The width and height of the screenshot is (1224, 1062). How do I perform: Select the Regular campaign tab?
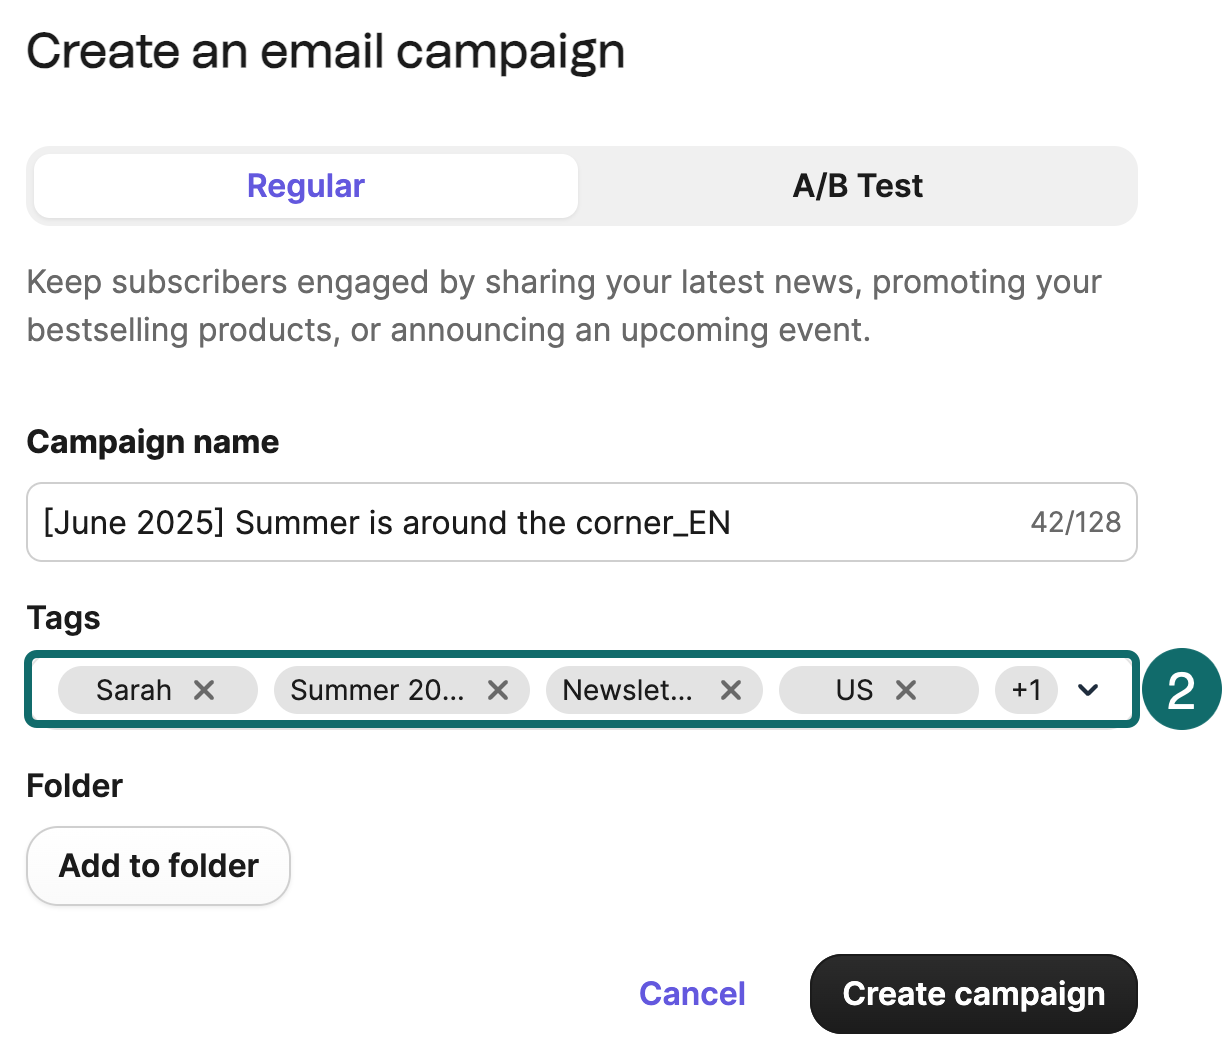(305, 185)
